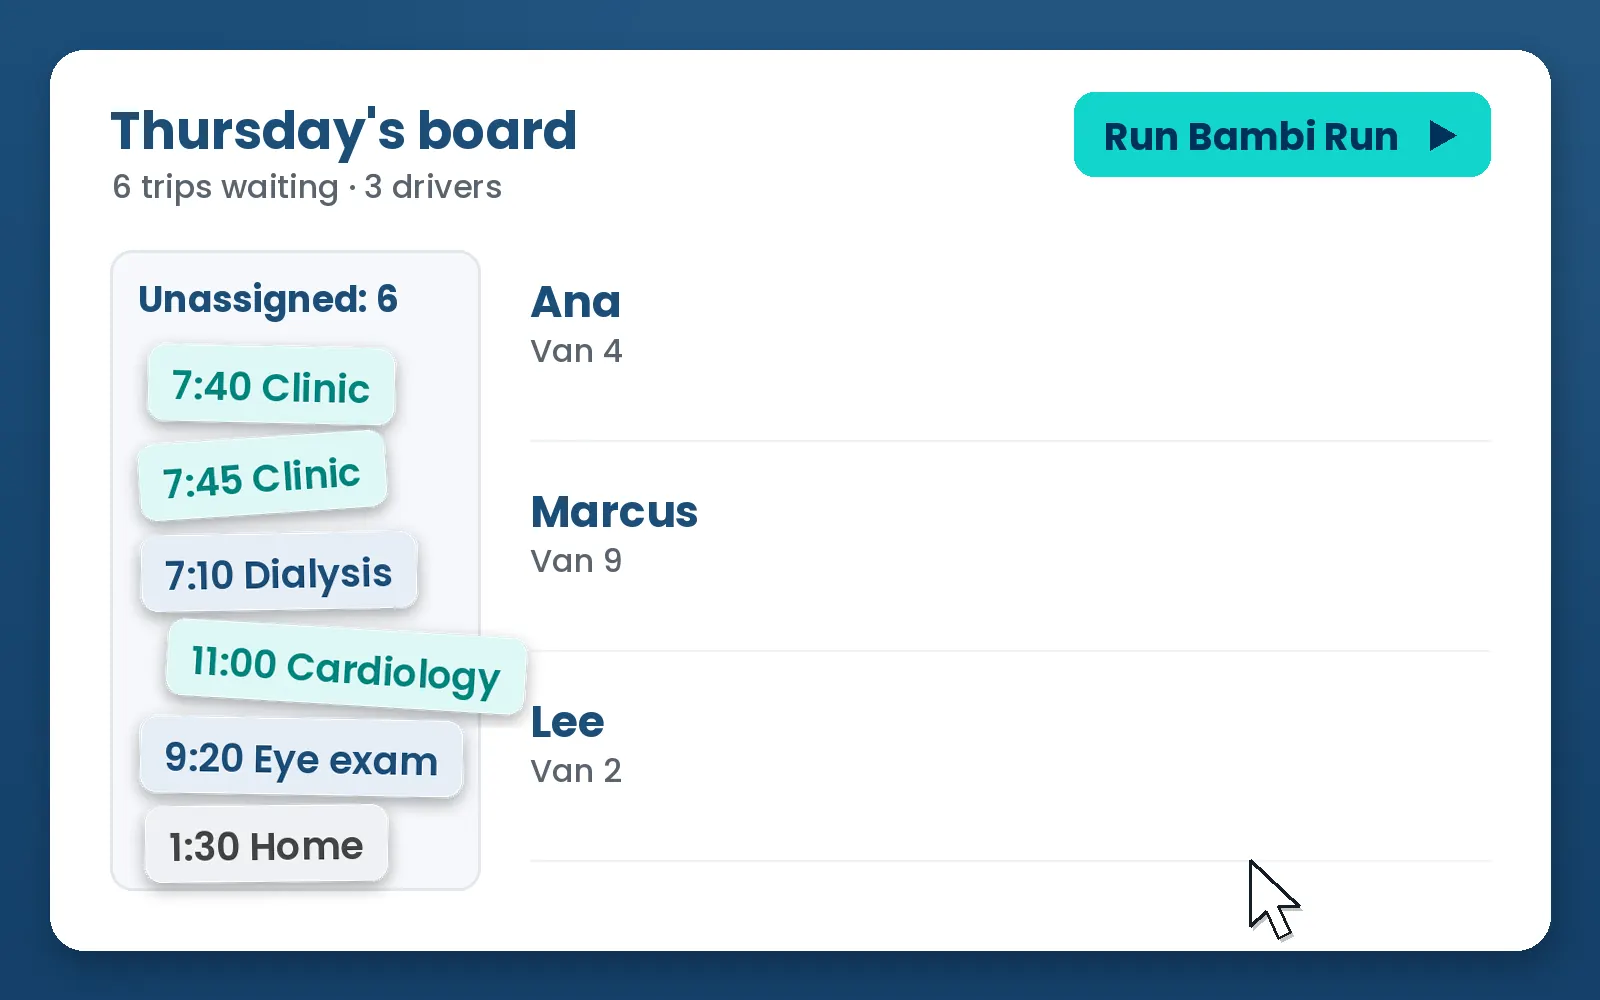1600x1000 pixels.
Task: Click Van 2 under Lee
Action: (576, 771)
